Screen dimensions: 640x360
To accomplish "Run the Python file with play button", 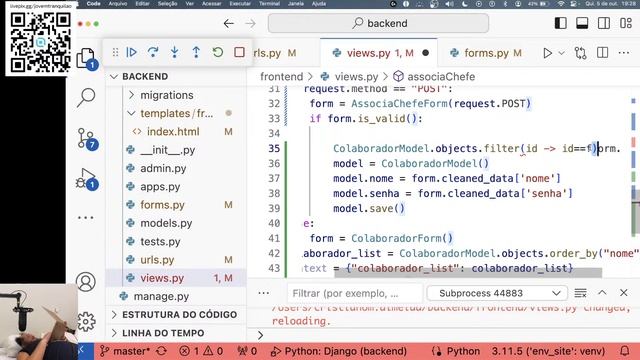I will 547,53.
